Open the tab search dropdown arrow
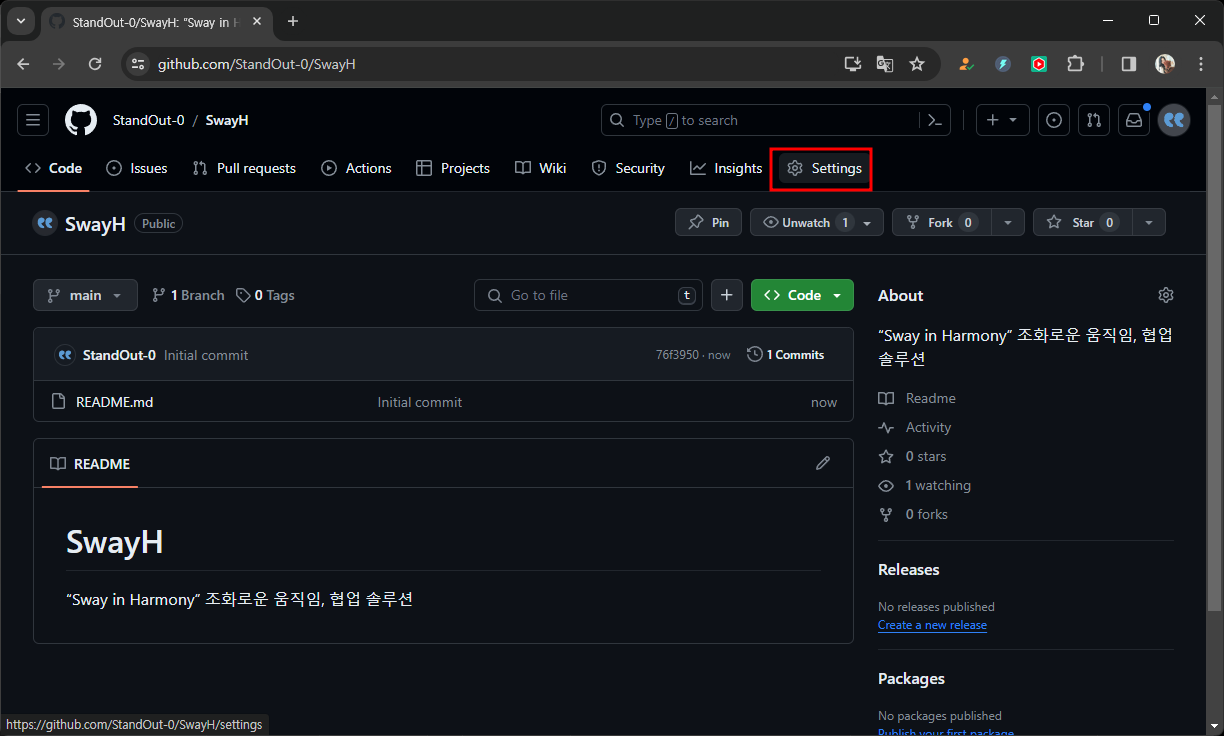The width and height of the screenshot is (1224, 736). [20, 21]
